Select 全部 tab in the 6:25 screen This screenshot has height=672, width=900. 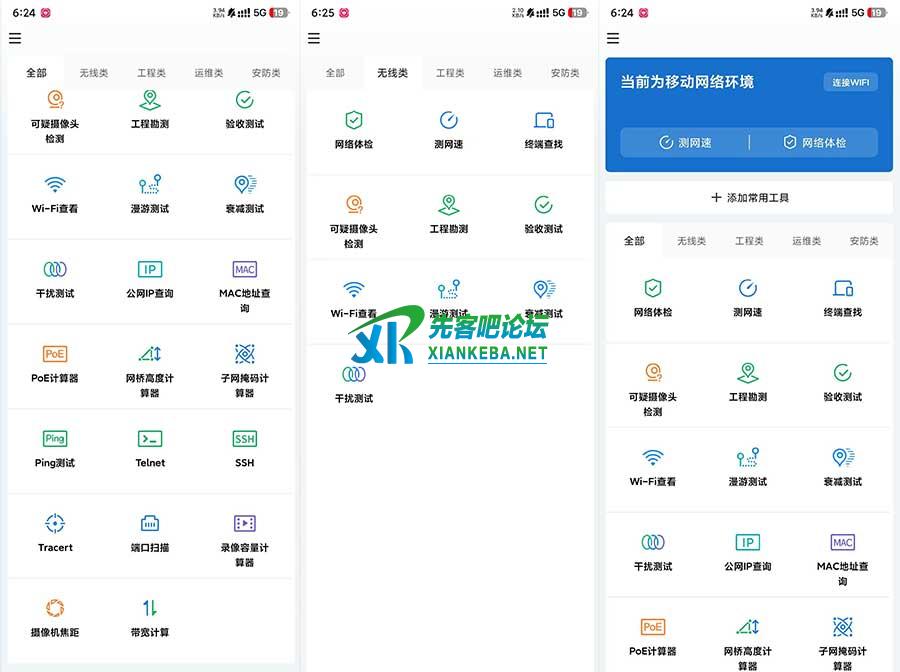[x=335, y=73]
